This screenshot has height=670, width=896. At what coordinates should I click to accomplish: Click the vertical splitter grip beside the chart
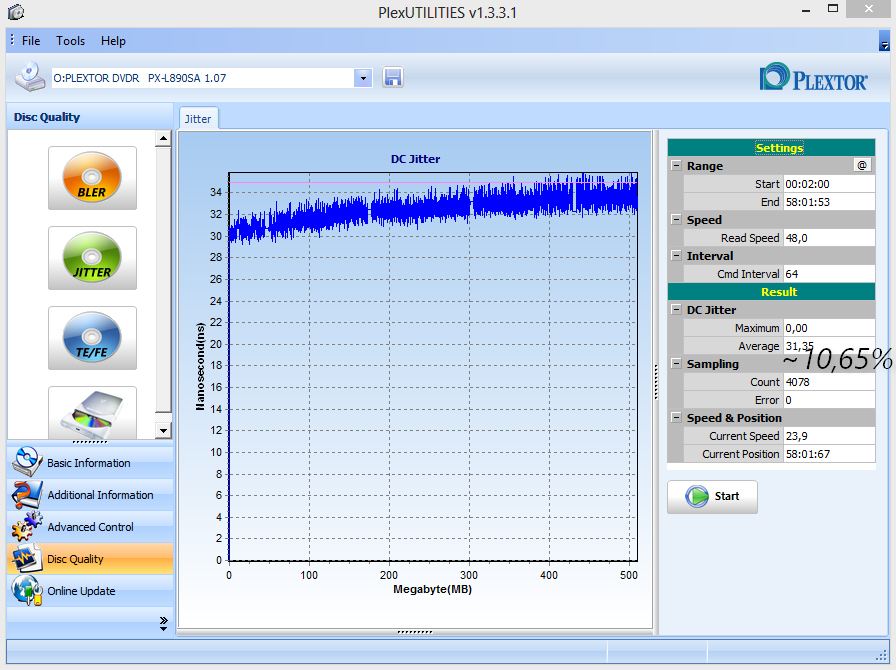pyautogui.click(x=655, y=382)
